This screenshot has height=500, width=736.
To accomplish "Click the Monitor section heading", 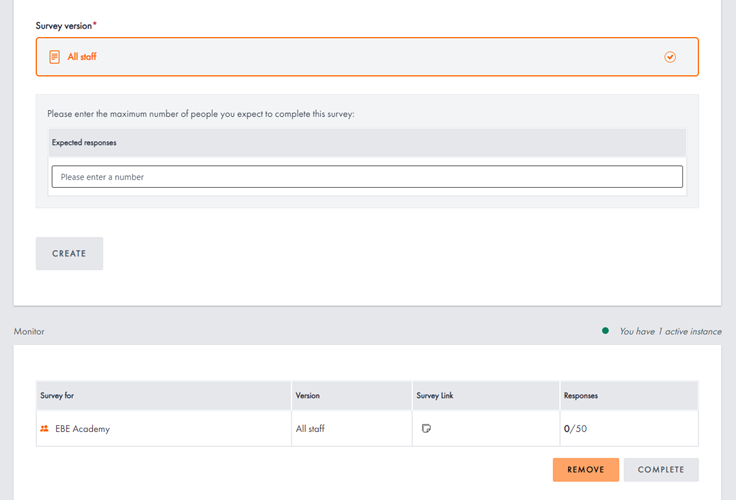I will click(29, 331).
